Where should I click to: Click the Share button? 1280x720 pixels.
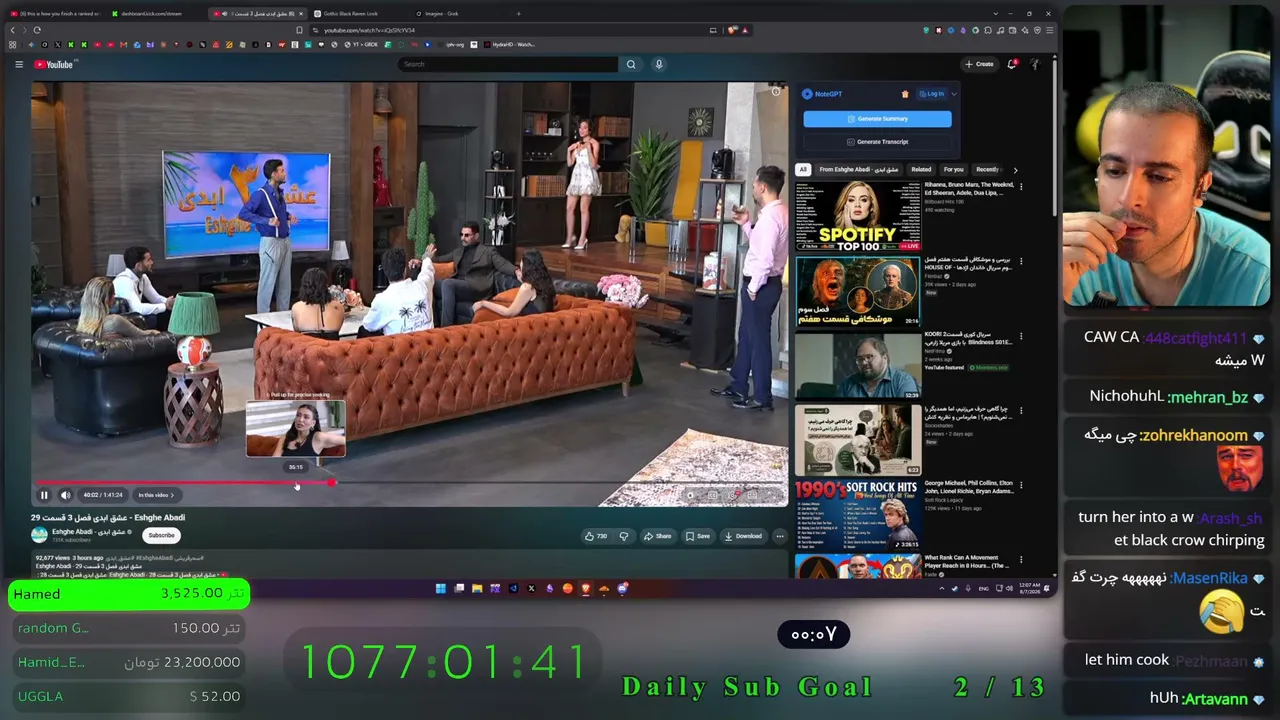(658, 536)
